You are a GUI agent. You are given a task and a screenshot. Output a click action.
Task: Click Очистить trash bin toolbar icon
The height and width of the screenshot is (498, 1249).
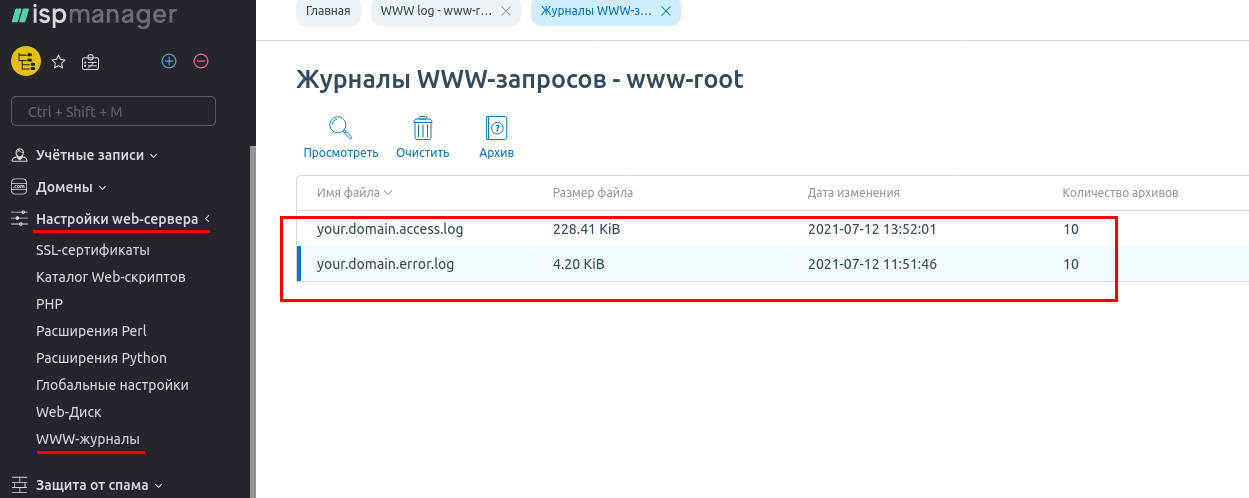tap(423, 128)
